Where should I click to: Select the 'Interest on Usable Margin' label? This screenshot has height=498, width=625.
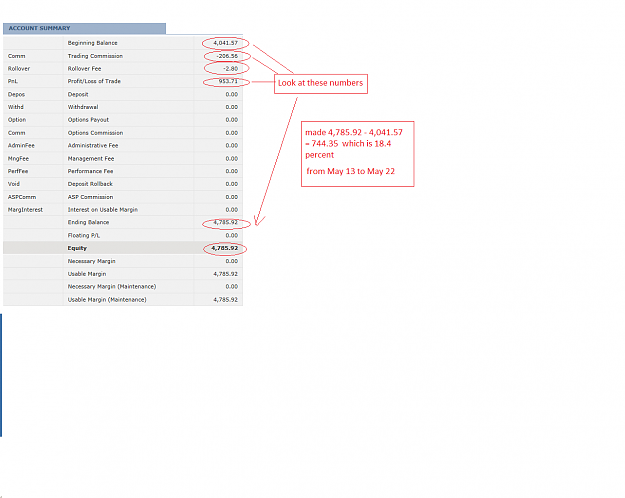[103, 210]
